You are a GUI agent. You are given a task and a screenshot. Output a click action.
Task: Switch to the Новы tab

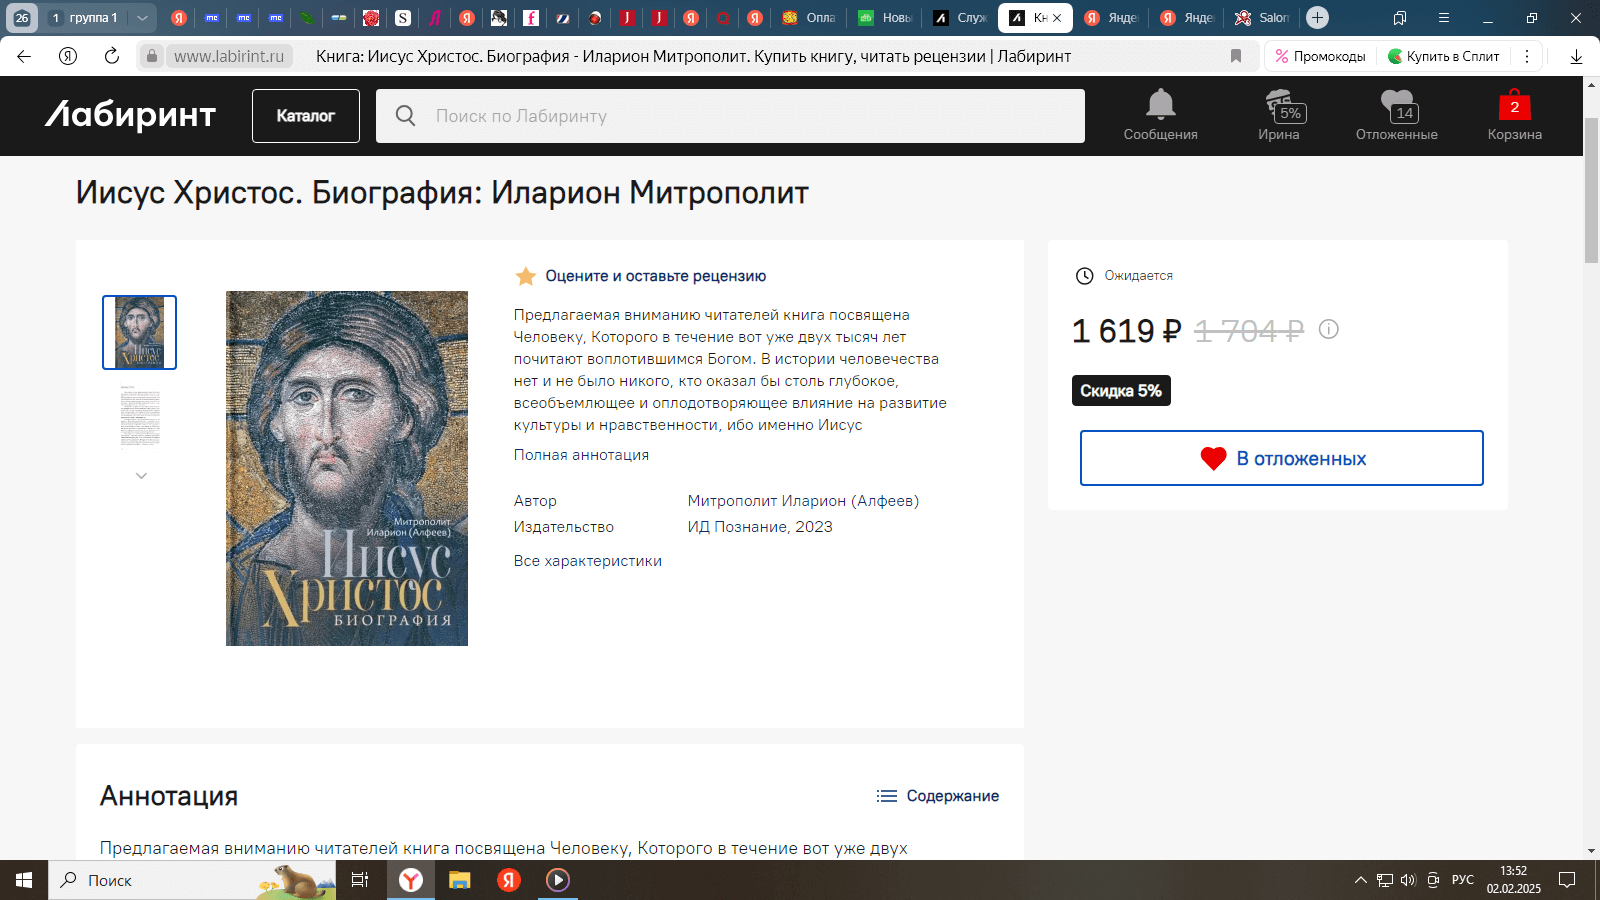(x=886, y=17)
